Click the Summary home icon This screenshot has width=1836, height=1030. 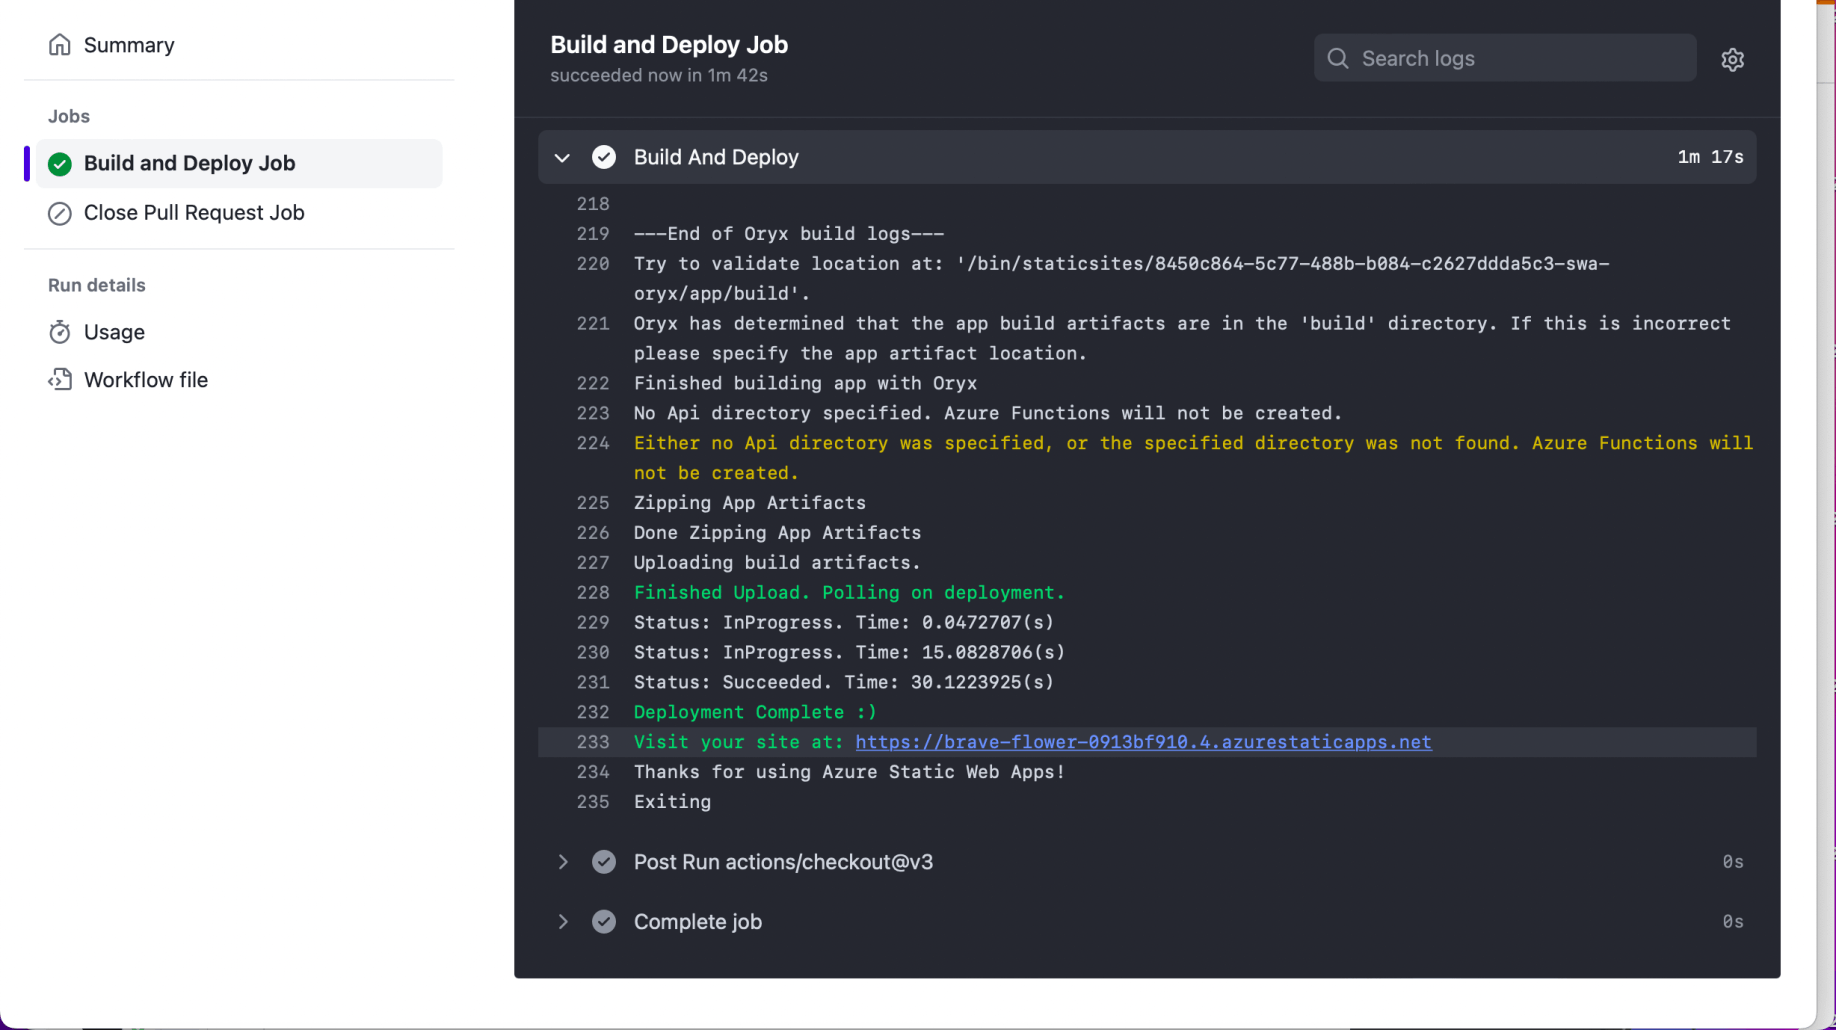pos(60,45)
